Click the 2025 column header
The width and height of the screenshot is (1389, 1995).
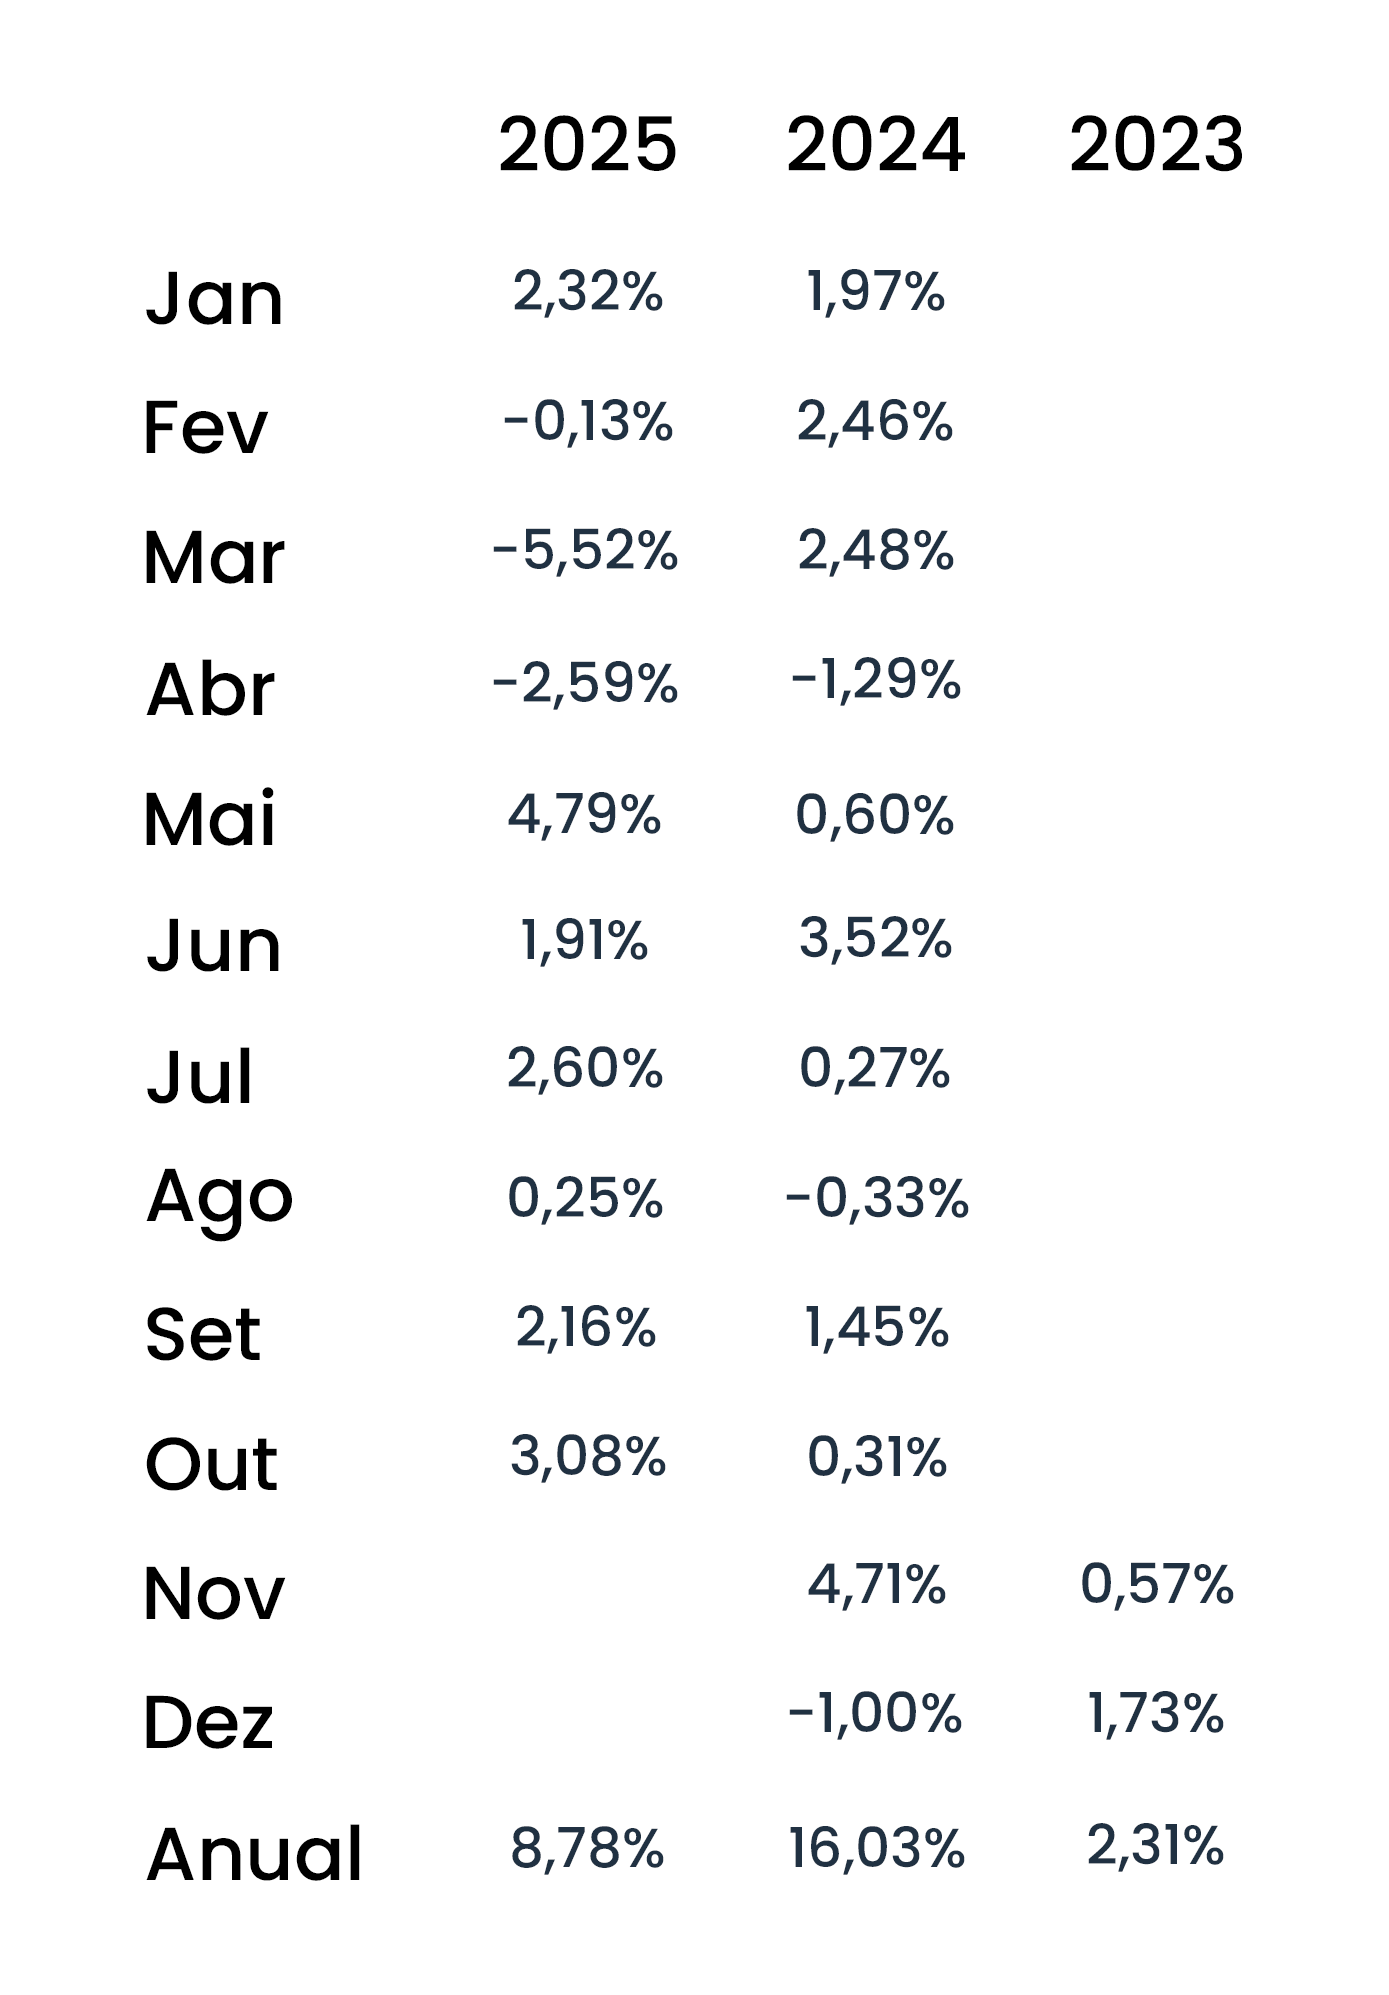coord(587,145)
